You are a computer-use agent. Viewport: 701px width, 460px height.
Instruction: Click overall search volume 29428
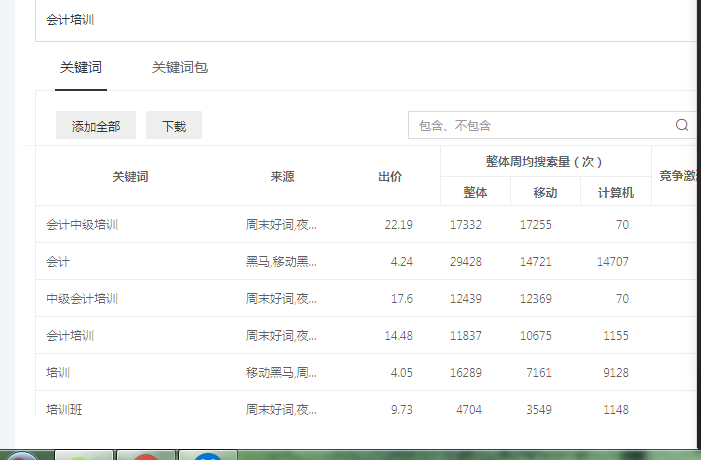[x=466, y=262]
